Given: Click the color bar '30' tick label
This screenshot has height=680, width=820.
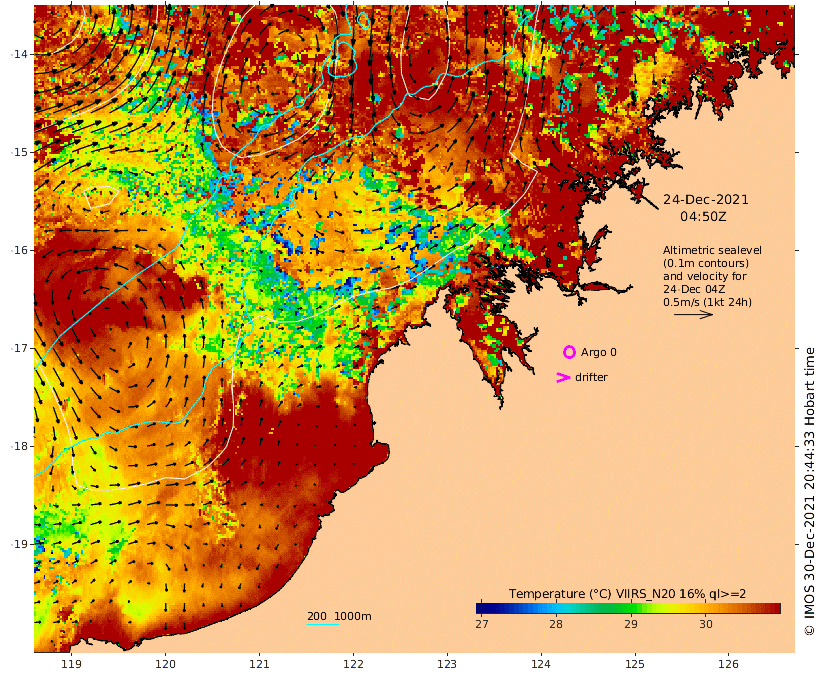Looking at the screenshot, I should [x=705, y=624].
